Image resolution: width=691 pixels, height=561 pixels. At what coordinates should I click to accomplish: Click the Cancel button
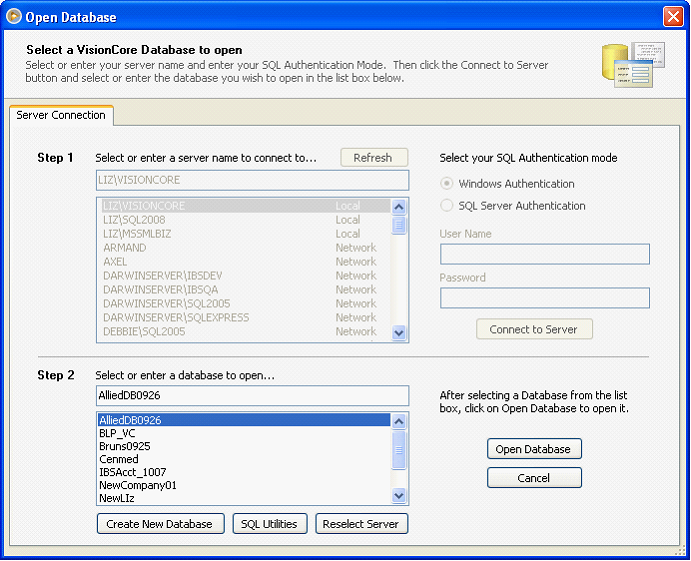pos(534,478)
